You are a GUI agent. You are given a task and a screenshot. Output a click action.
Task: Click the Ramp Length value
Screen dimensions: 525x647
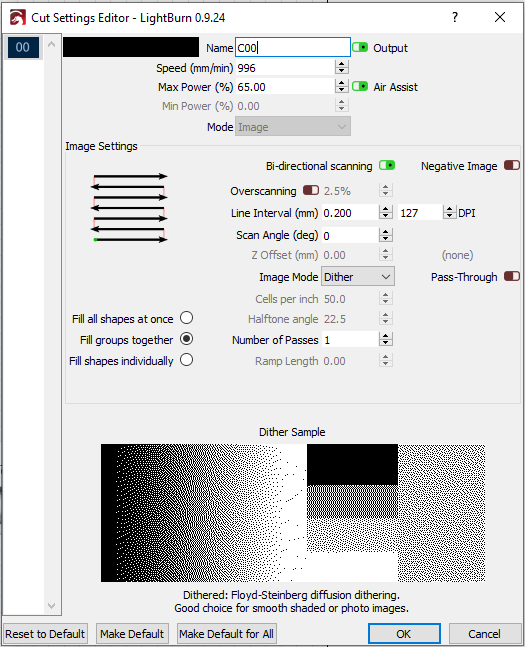tap(350, 361)
